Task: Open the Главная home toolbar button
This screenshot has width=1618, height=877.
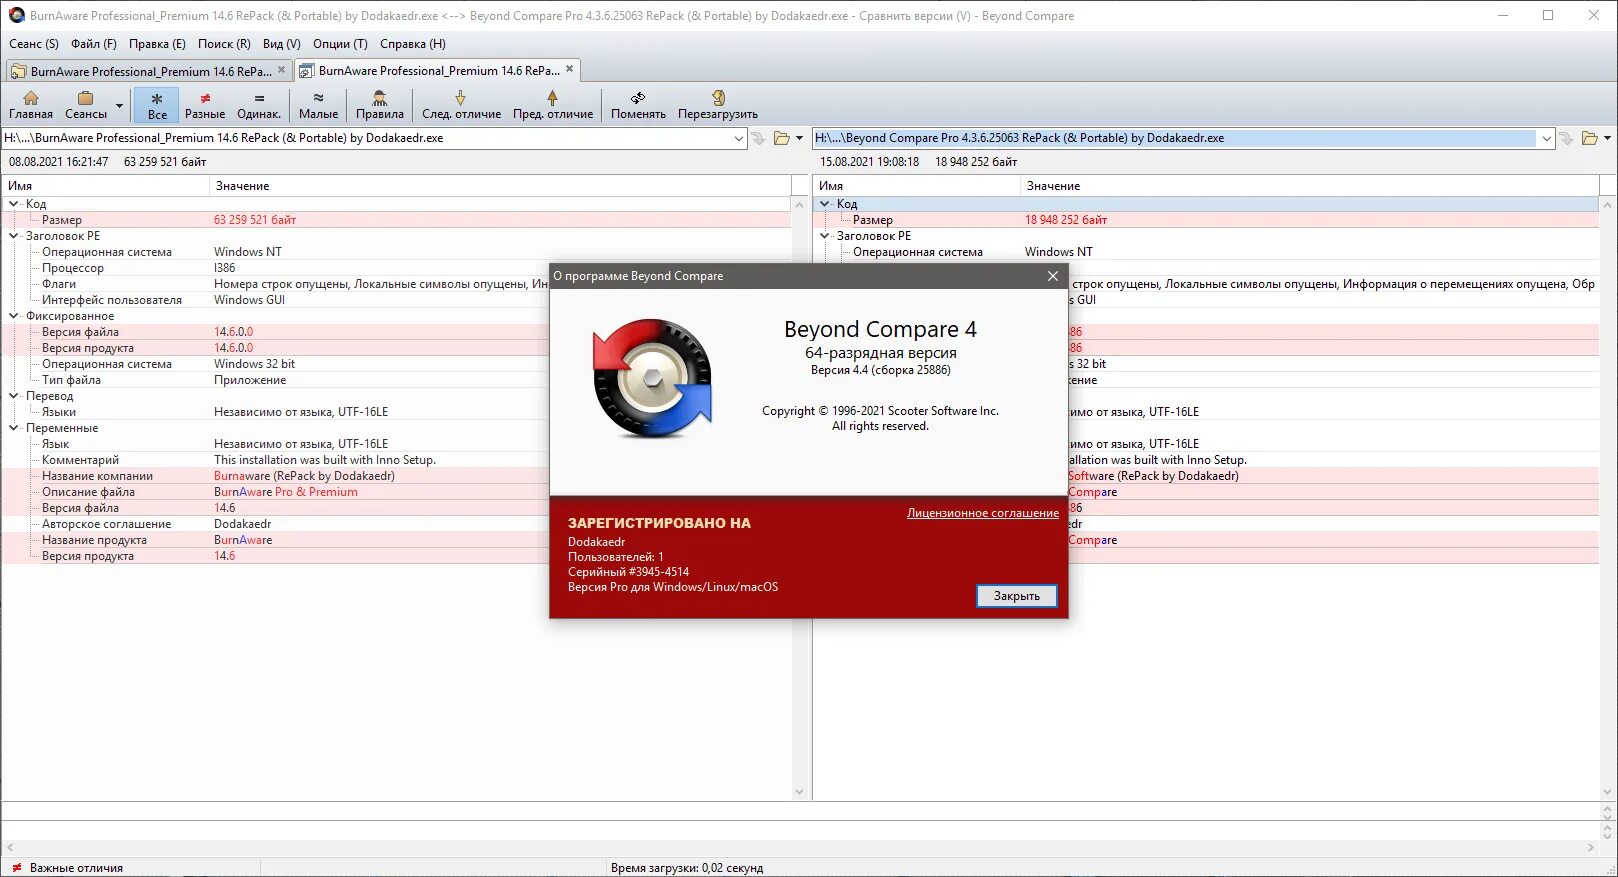Action: click(31, 105)
